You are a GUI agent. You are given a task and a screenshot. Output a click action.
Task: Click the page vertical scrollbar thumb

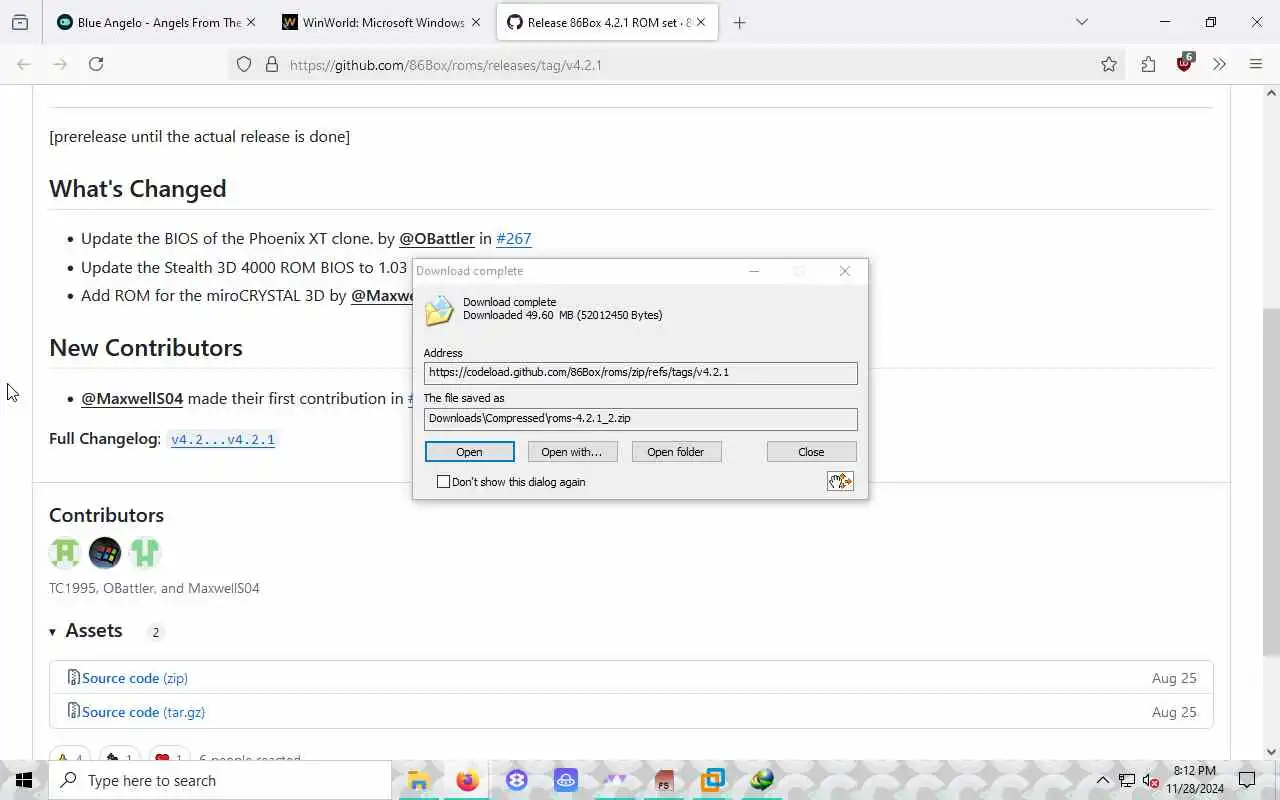(x=1271, y=480)
